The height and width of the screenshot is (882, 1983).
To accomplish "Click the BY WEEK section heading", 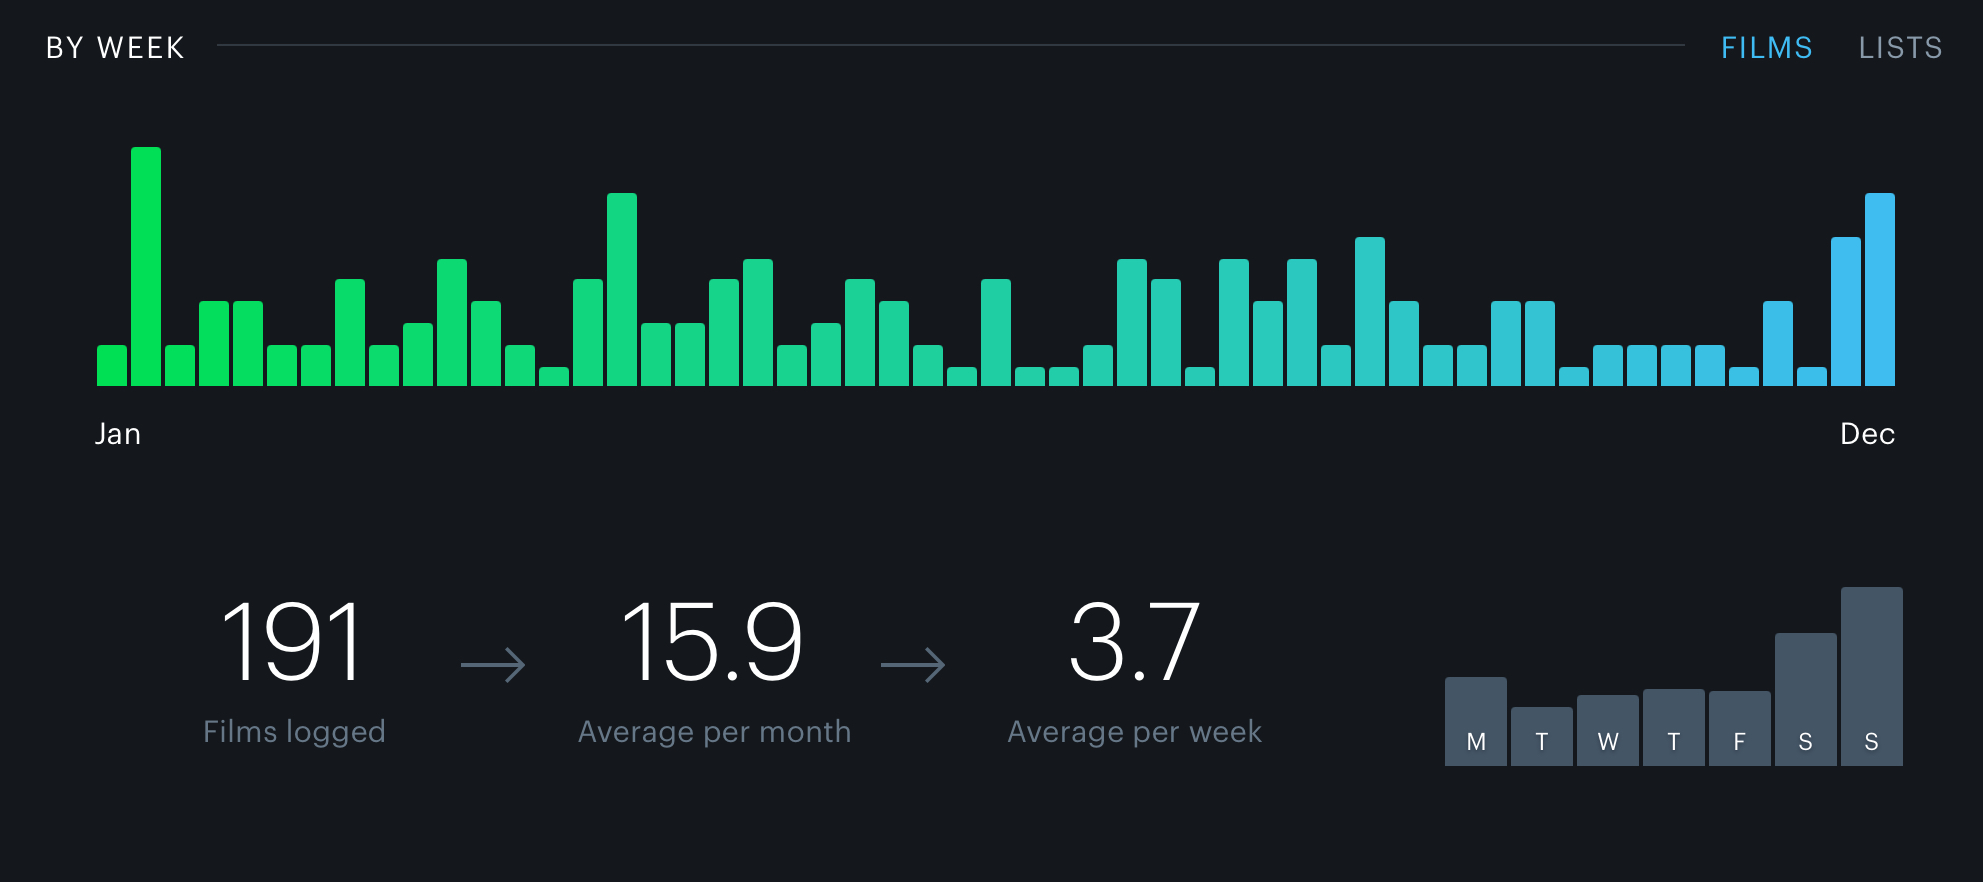I will (x=115, y=48).
